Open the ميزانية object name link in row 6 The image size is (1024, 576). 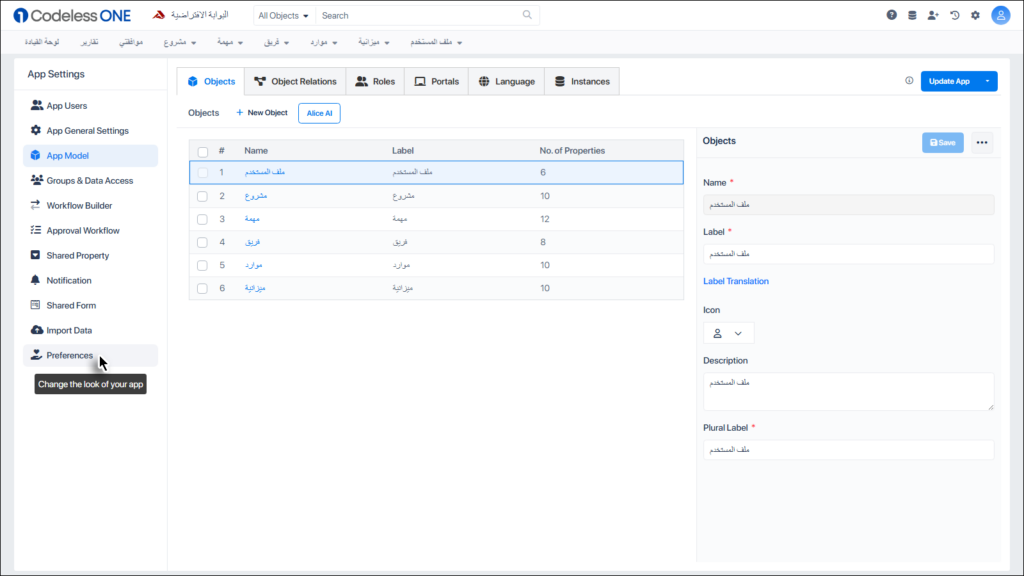pyautogui.click(x=255, y=288)
